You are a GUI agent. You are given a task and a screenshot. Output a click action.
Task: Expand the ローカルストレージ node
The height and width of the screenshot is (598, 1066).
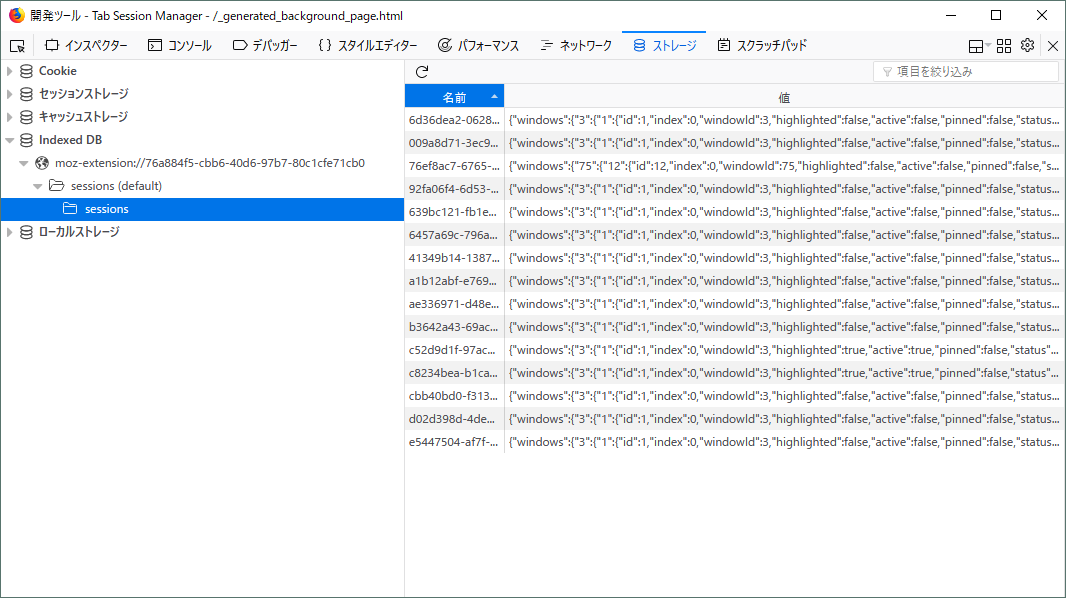point(10,232)
